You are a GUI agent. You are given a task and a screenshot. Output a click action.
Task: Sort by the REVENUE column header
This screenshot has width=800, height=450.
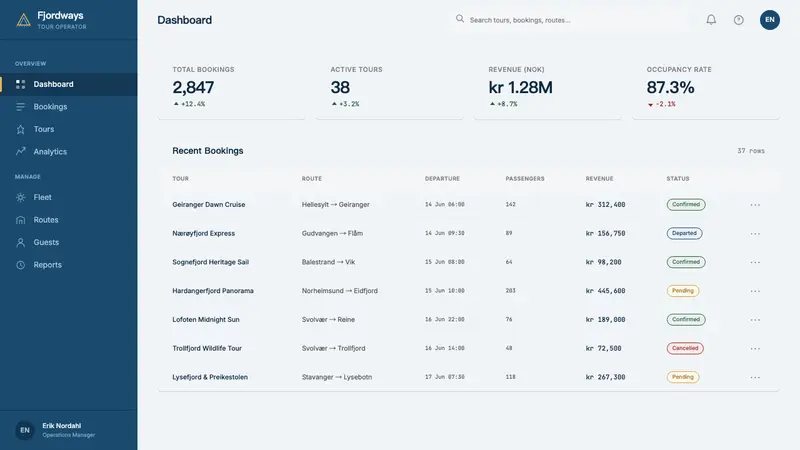[599, 179]
